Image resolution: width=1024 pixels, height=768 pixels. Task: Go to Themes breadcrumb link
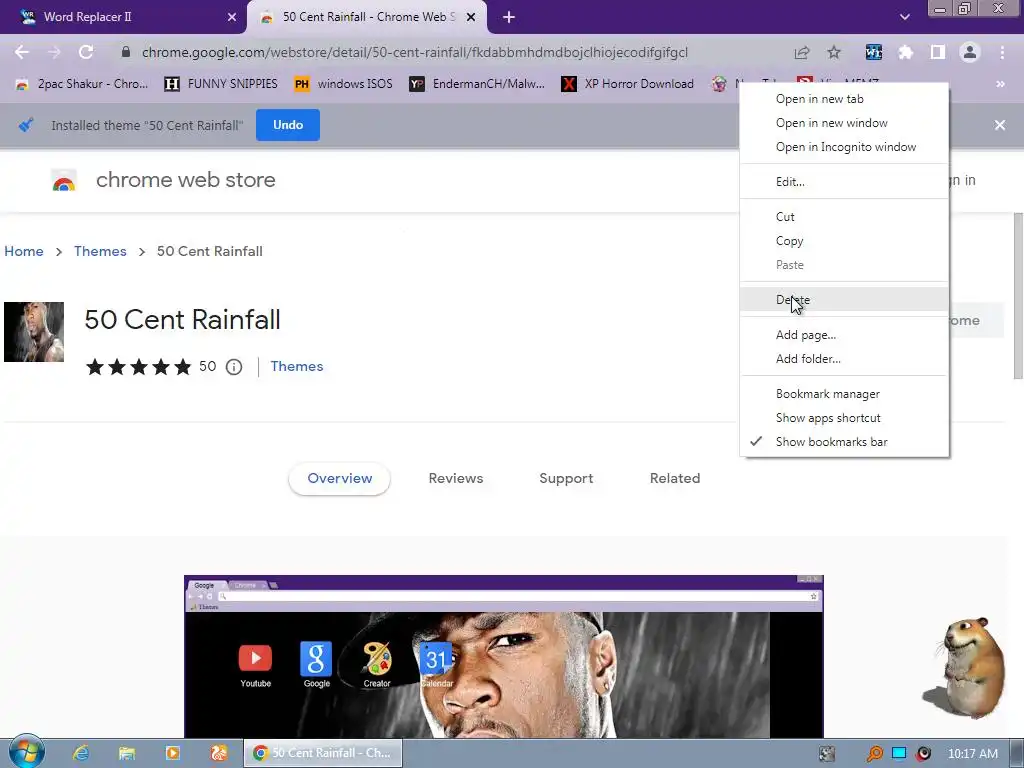click(x=100, y=251)
